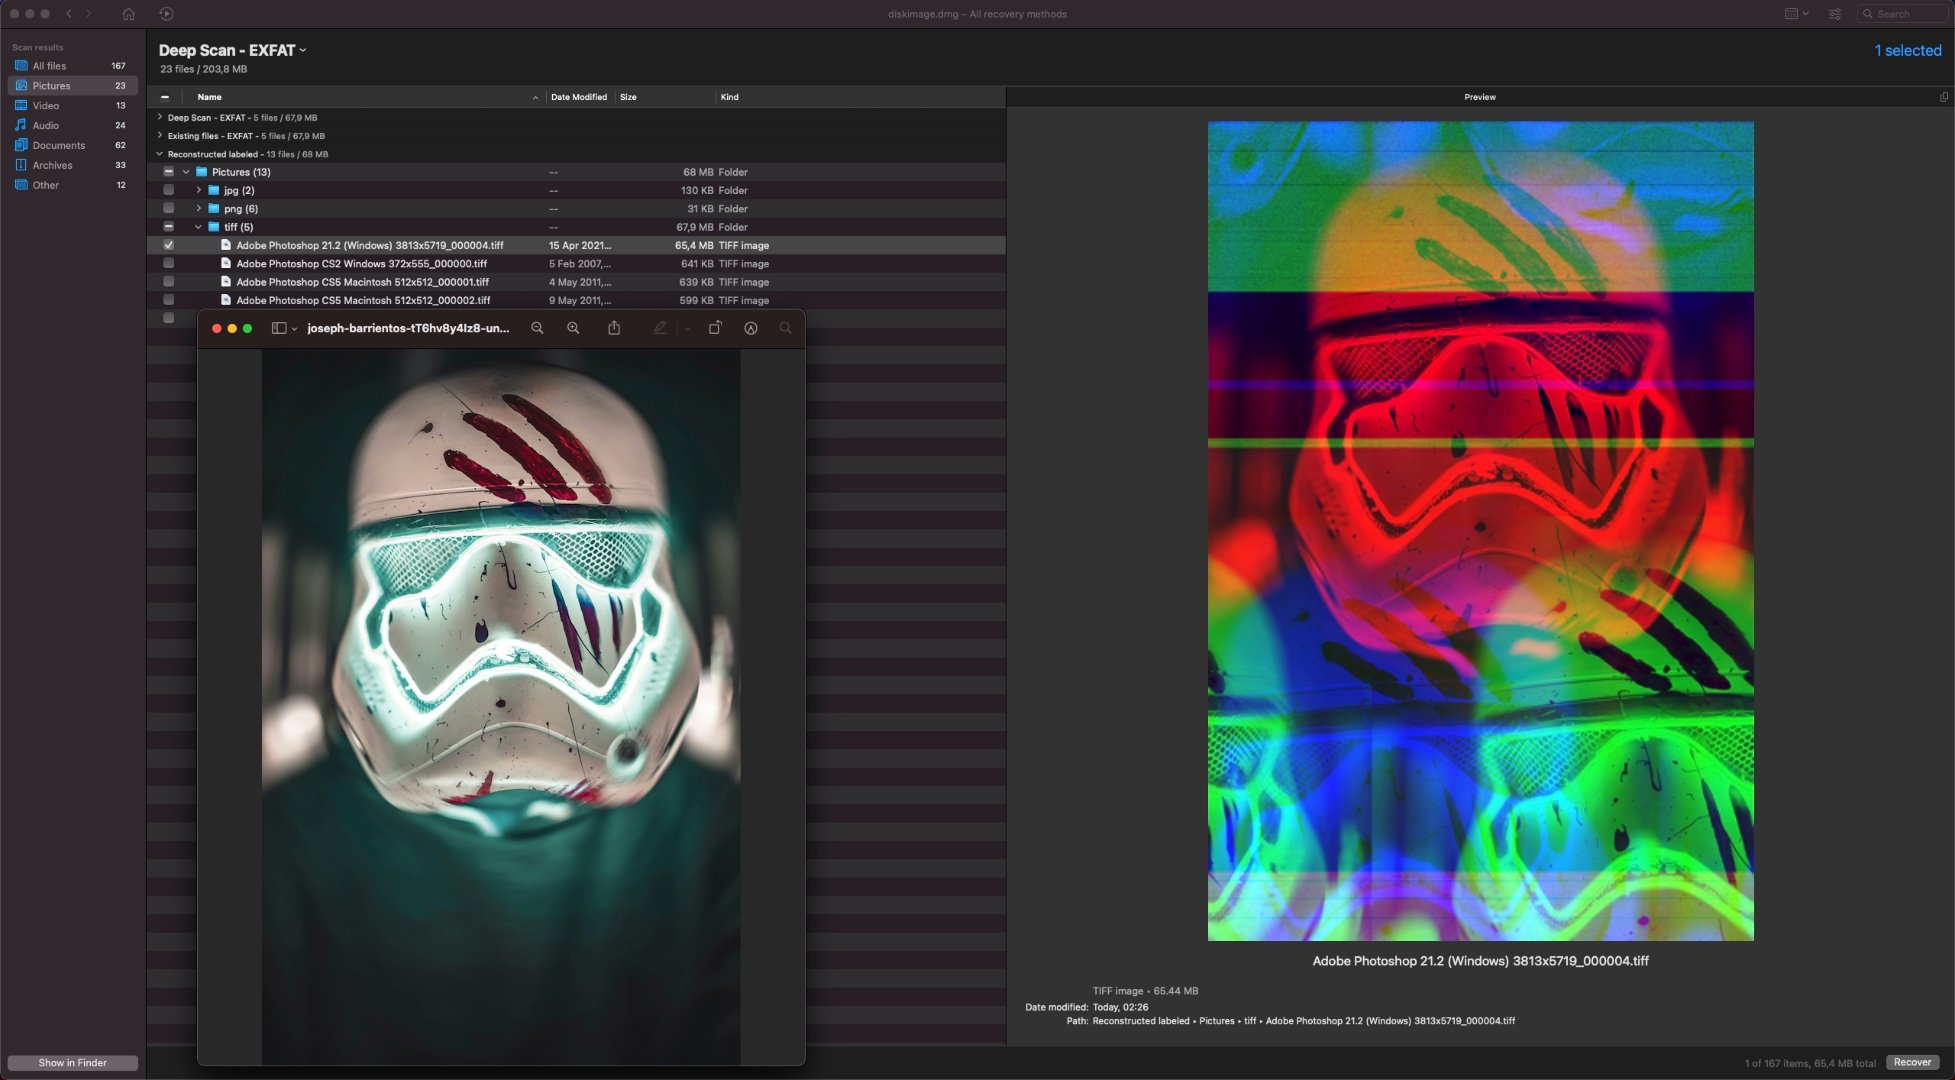Zoom in using the image viewer toolbar
The height and width of the screenshot is (1080, 1955).
[573, 328]
